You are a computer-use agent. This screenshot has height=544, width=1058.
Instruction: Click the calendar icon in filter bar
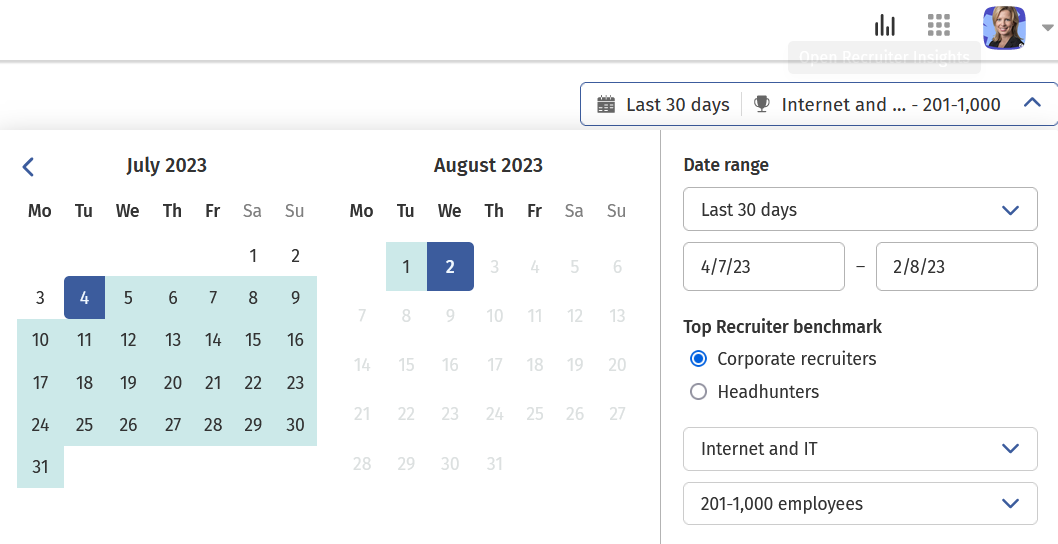pos(605,104)
